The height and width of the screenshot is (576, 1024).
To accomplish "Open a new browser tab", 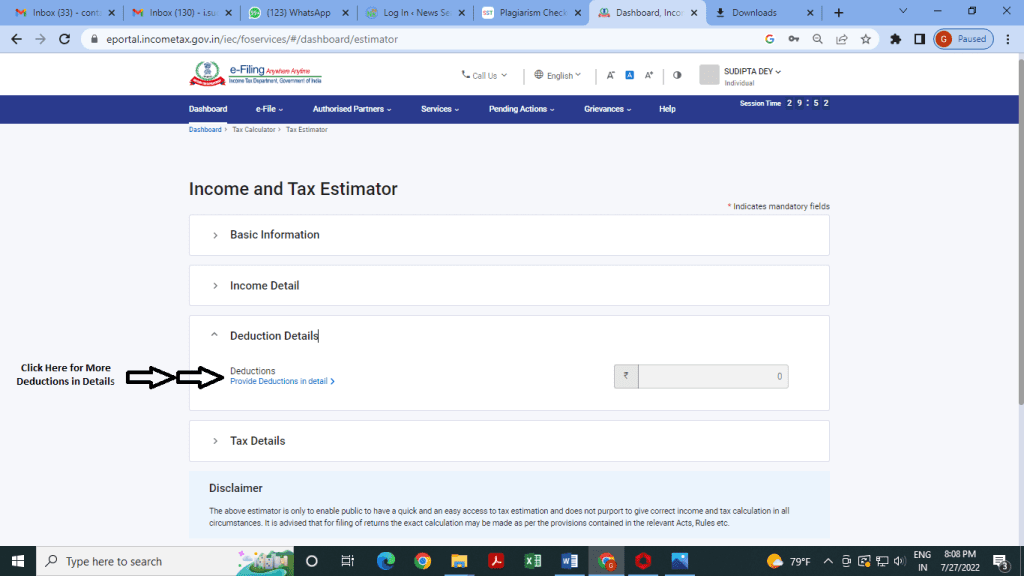I will (x=839, y=12).
